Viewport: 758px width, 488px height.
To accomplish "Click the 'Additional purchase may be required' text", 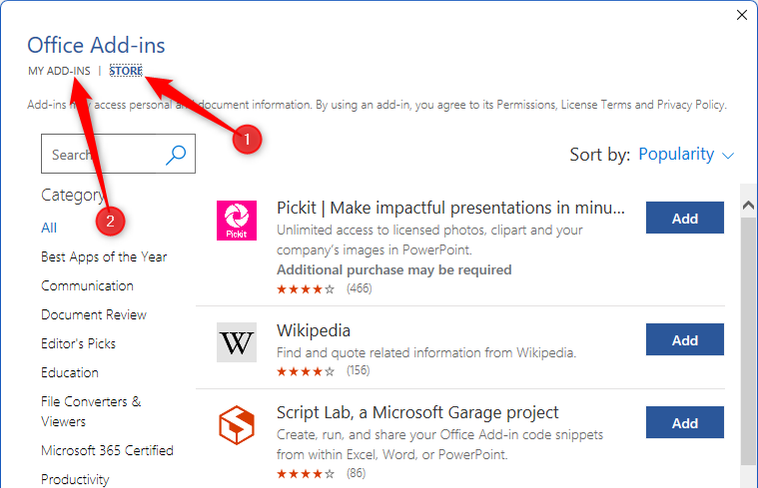I will click(394, 270).
